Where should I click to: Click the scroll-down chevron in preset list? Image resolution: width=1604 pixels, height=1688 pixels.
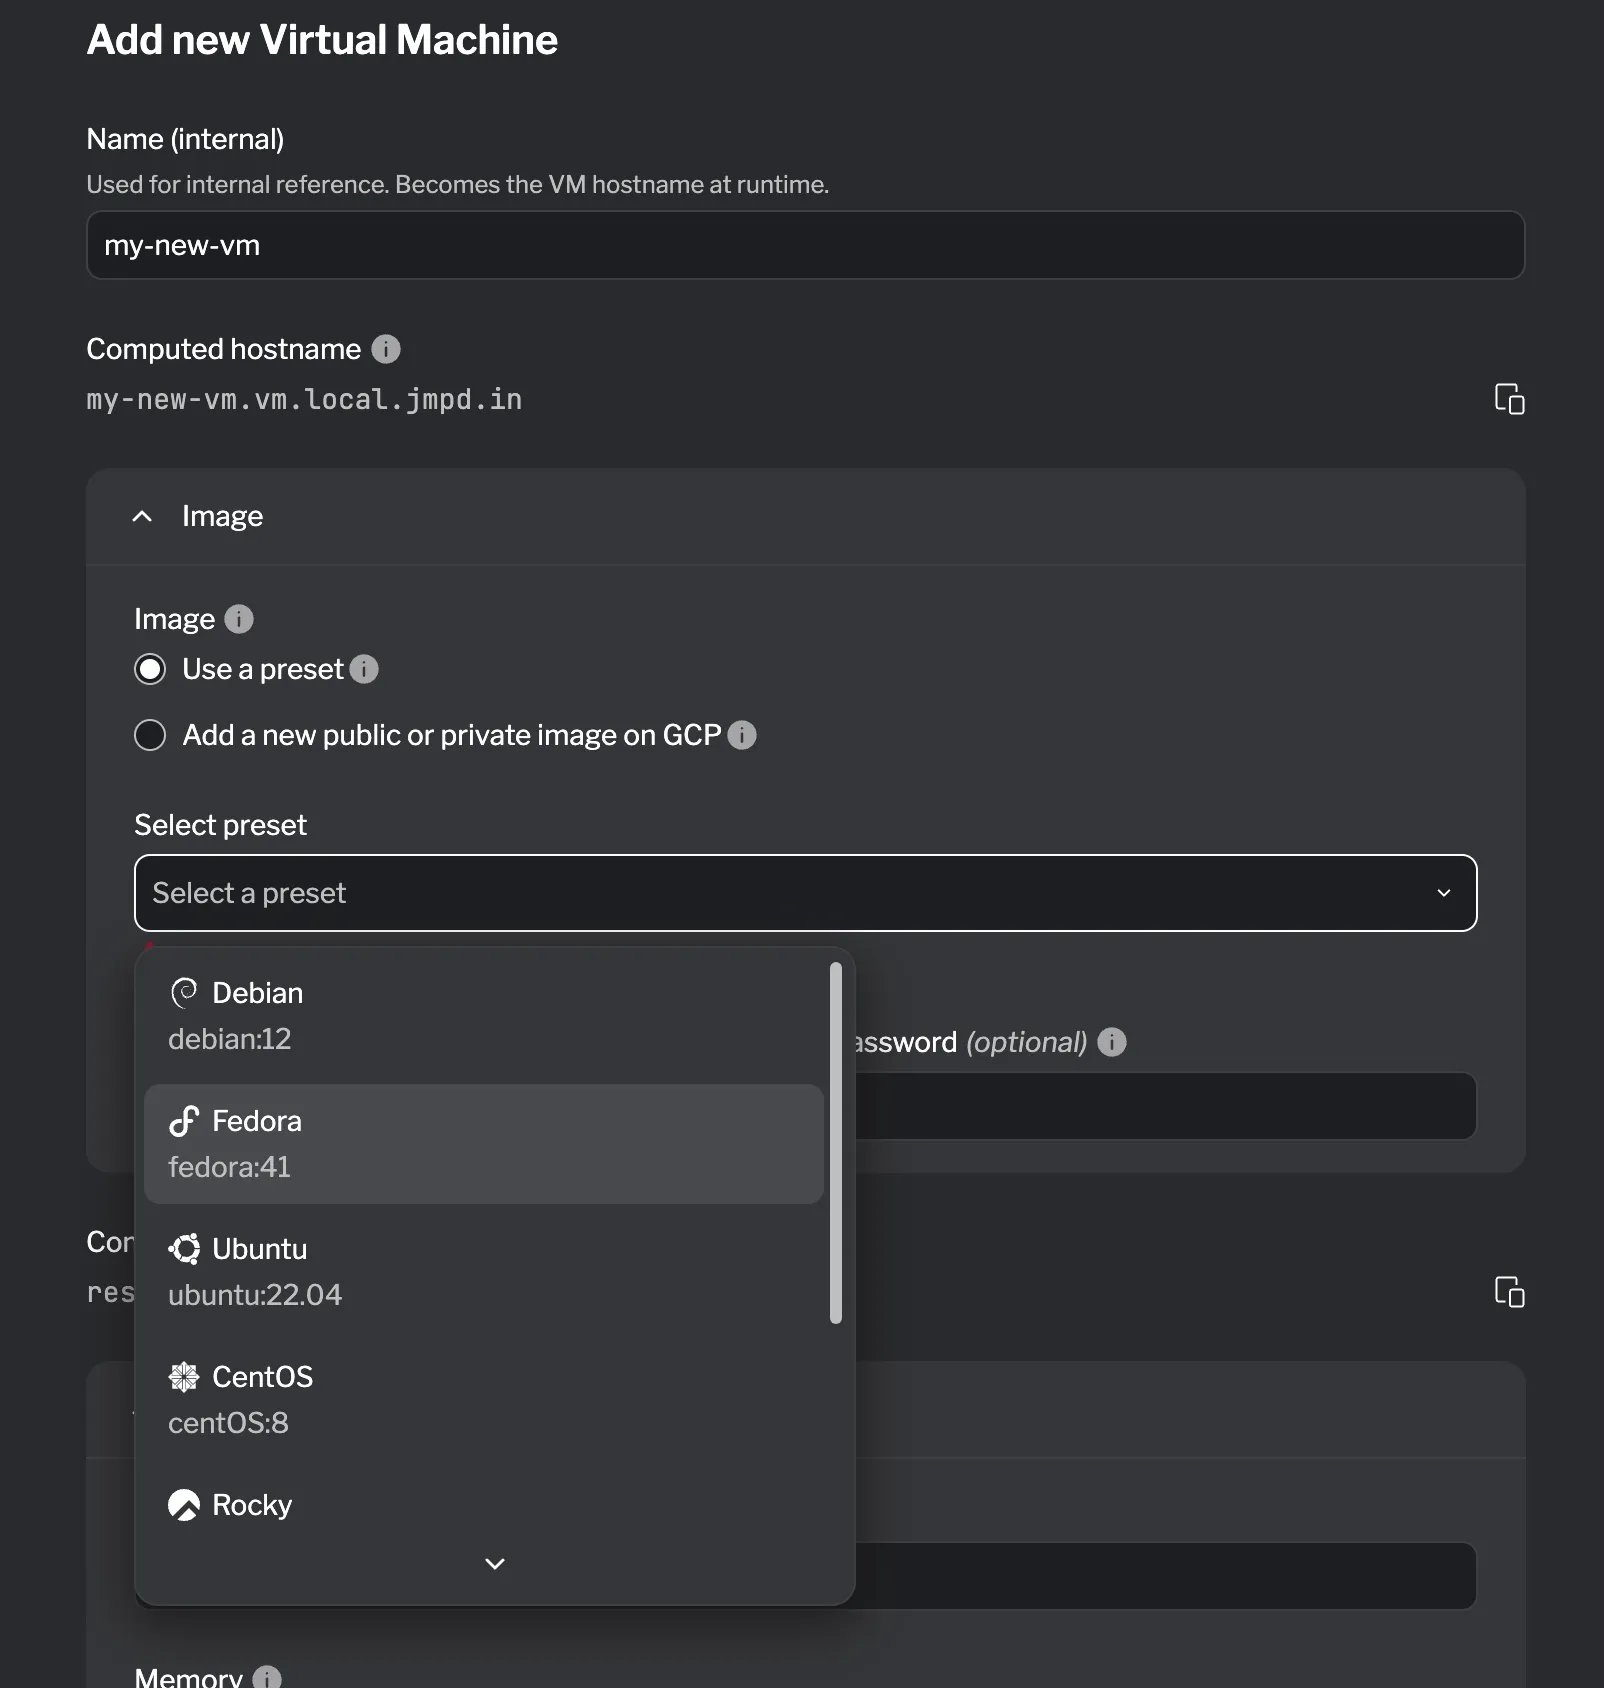(x=495, y=1563)
